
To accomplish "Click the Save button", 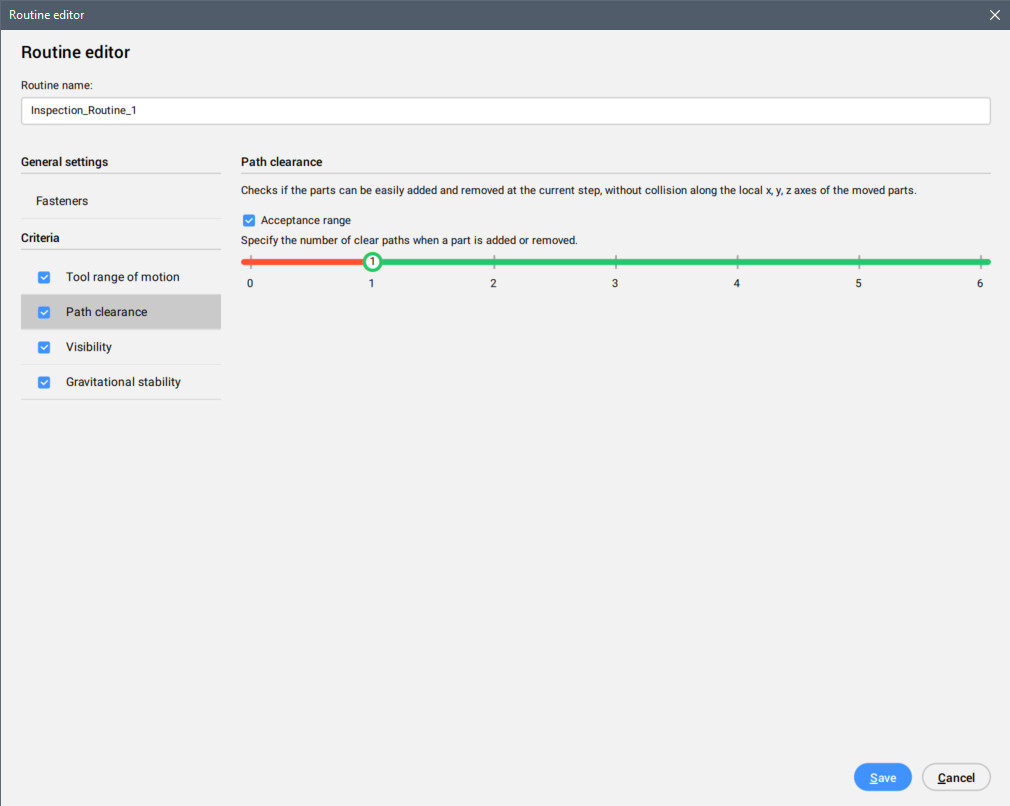I will click(882, 777).
